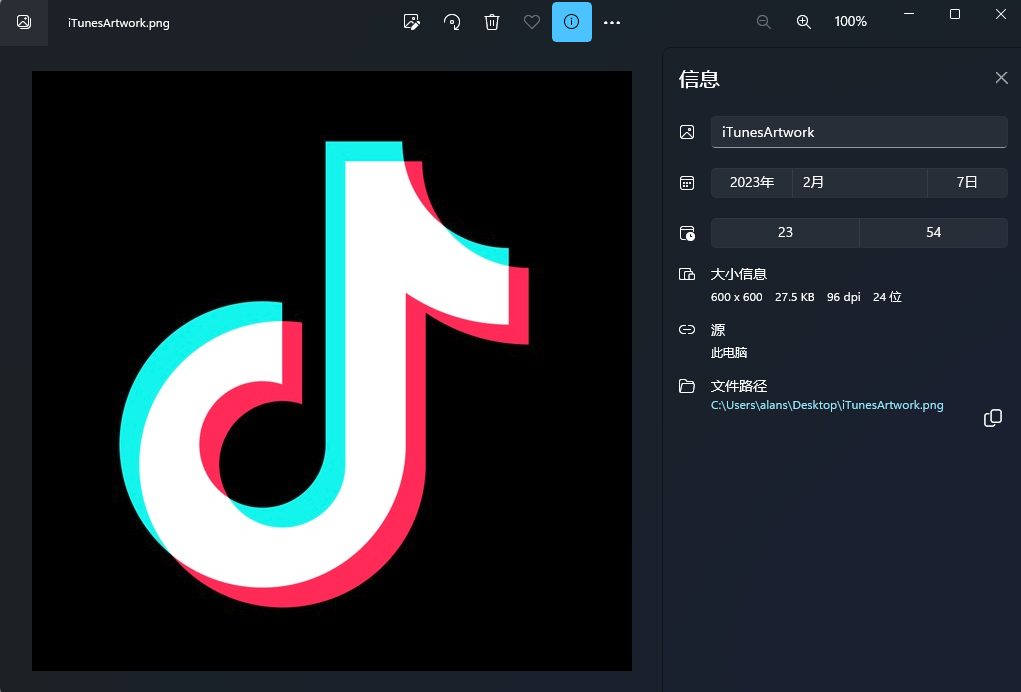Edit the iTunesArtwork file name field
This screenshot has height=692, width=1021.
858,132
